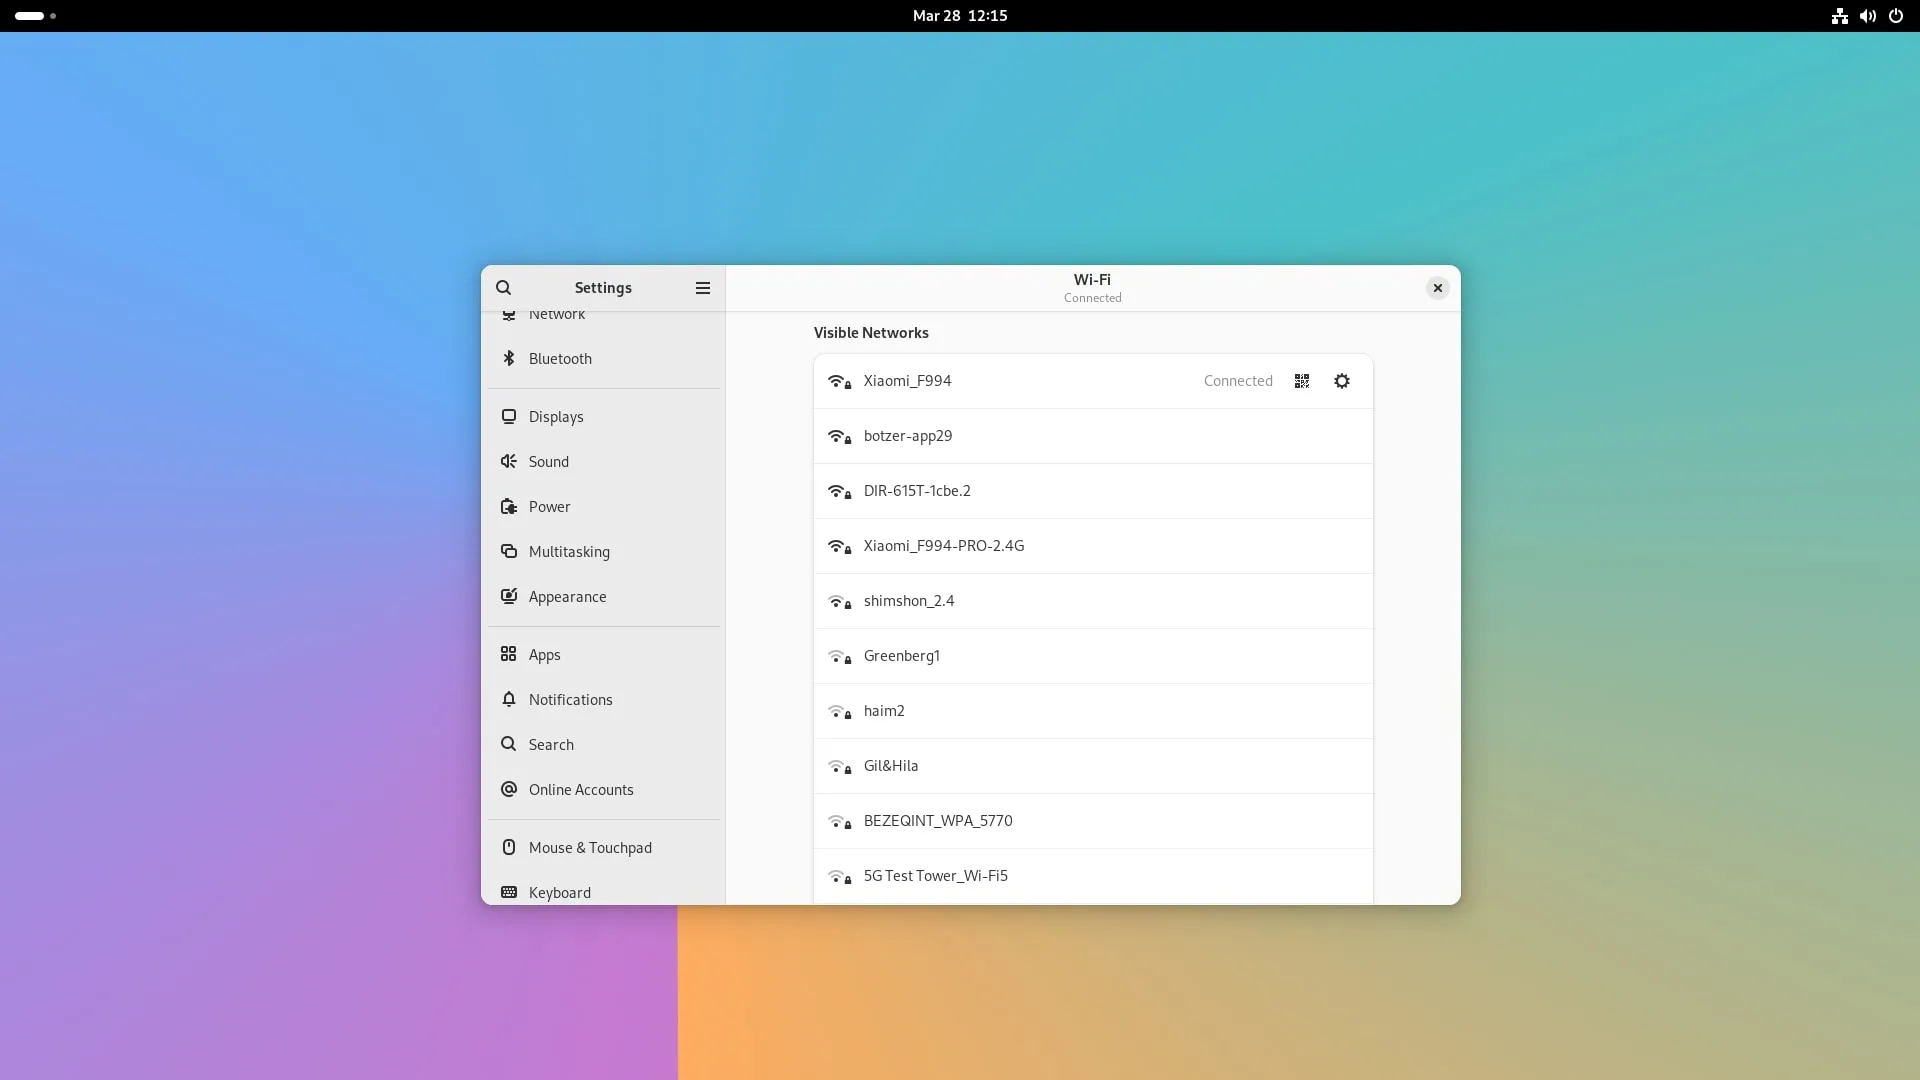Select the Bluetooth sidebar item
This screenshot has height=1080, width=1920.
[560, 359]
